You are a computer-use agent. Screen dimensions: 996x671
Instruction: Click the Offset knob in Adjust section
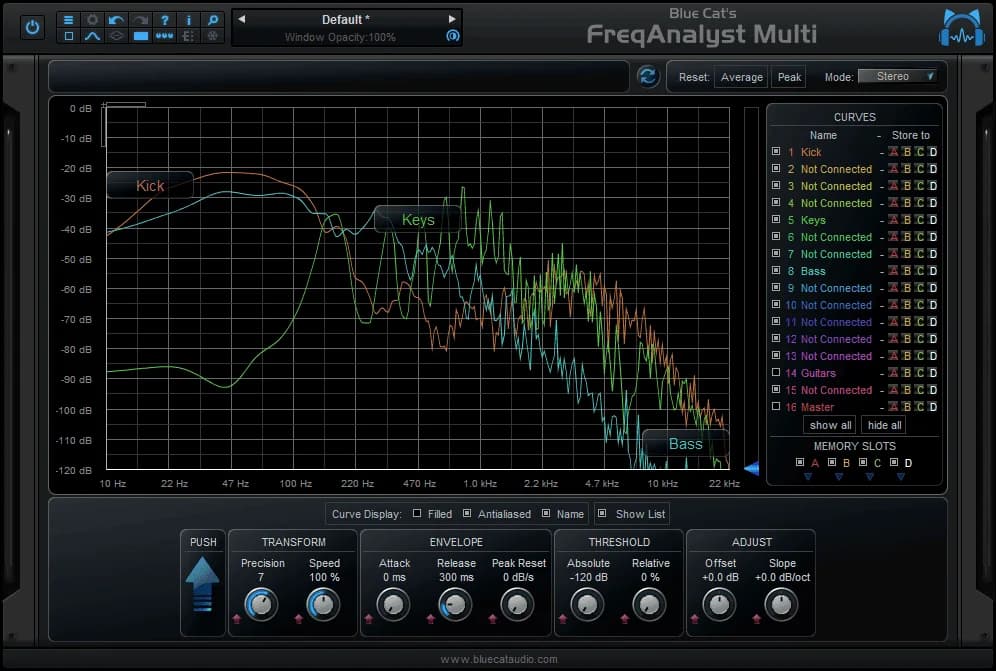point(719,604)
